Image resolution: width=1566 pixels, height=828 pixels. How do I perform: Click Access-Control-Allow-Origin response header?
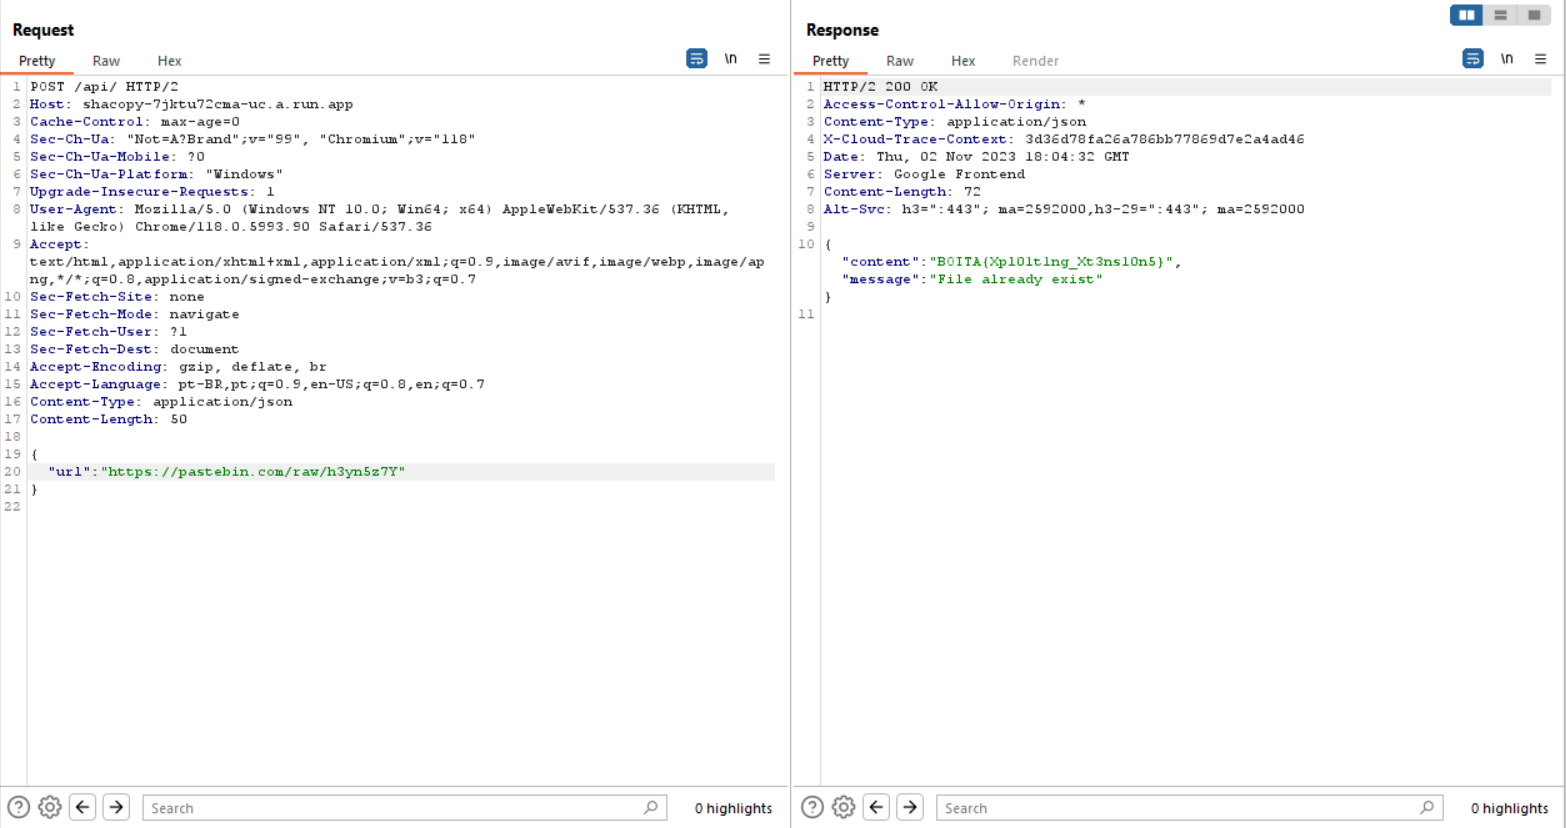coord(954,104)
